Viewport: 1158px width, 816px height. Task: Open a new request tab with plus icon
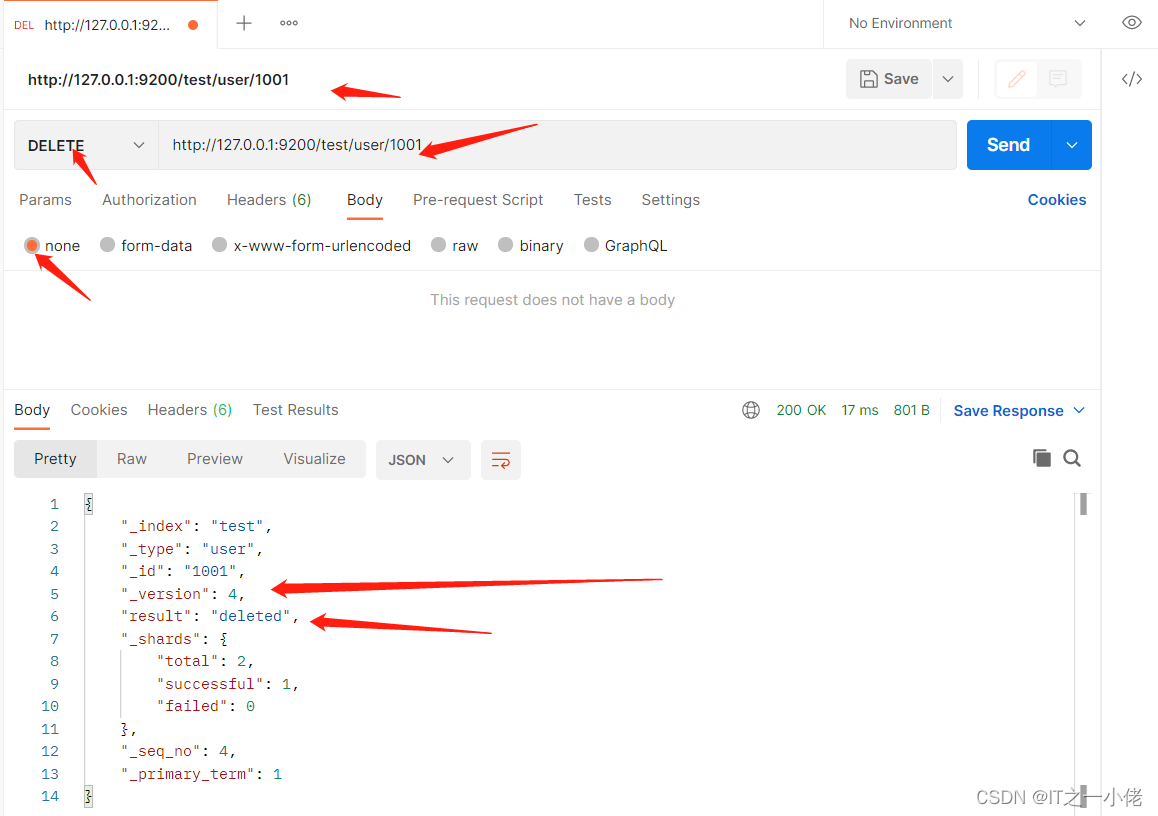point(244,24)
